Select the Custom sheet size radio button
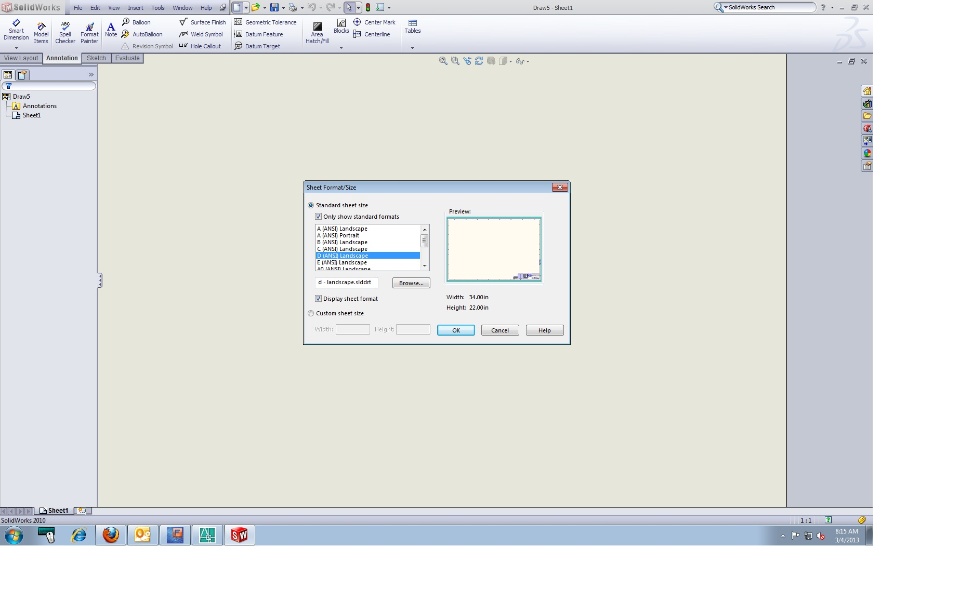This screenshot has height=600, width=960. click(311, 313)
